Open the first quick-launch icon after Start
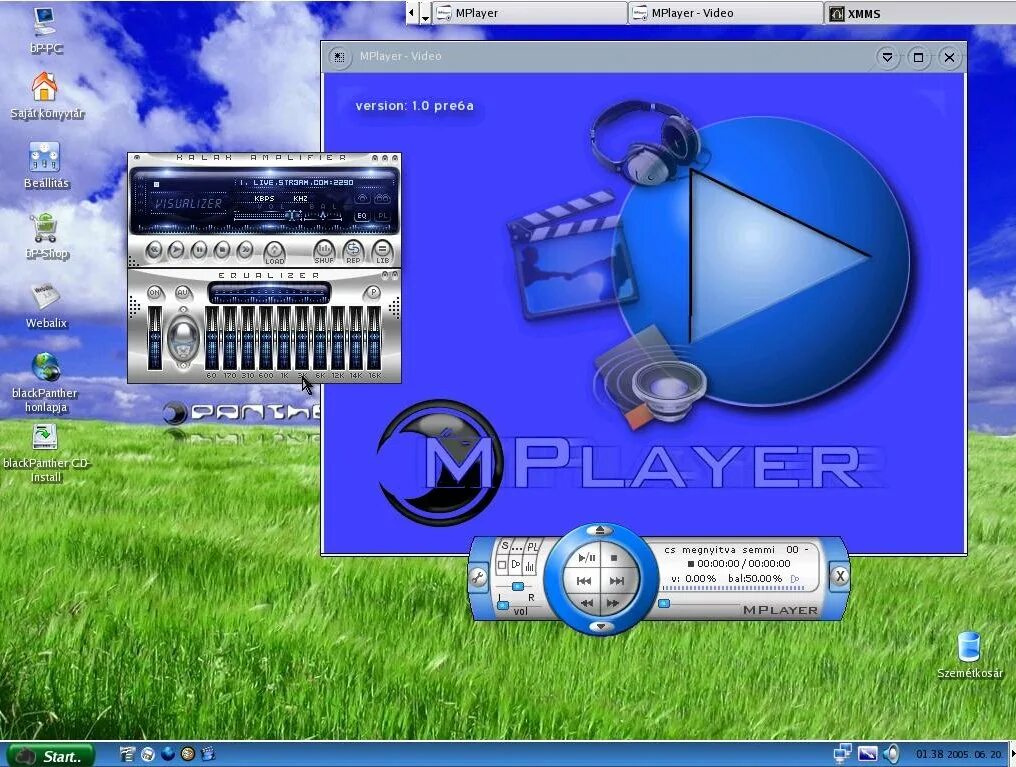 [x=127, y=754]
